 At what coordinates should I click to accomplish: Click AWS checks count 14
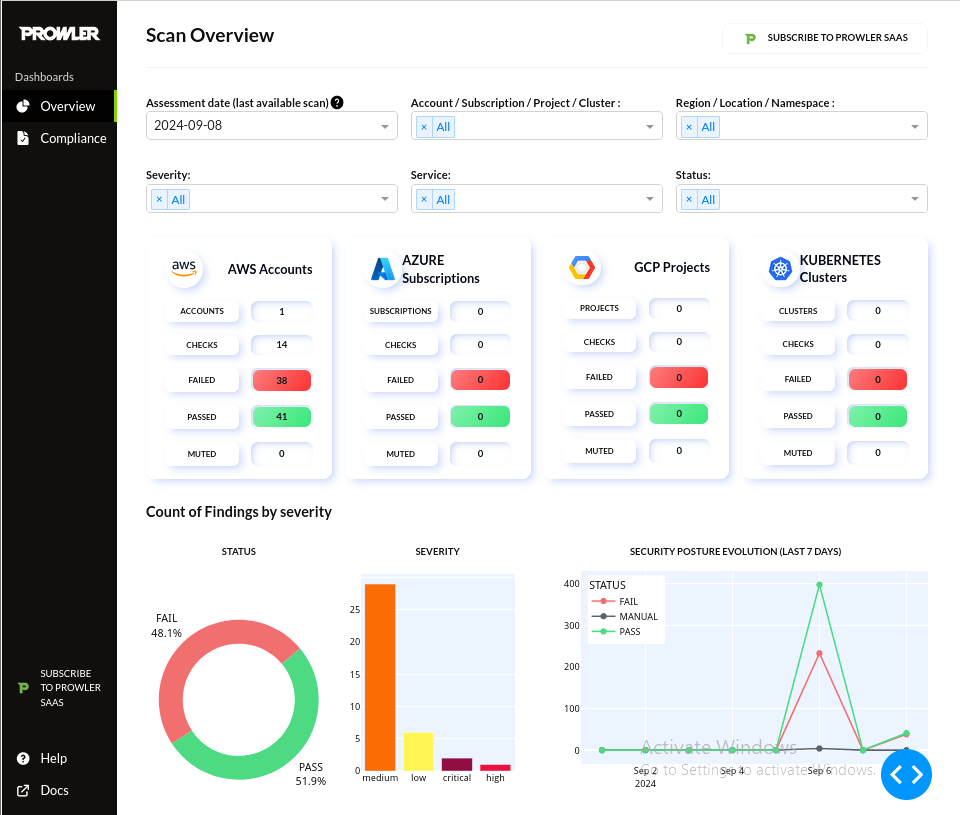click(x=282, y=345)
